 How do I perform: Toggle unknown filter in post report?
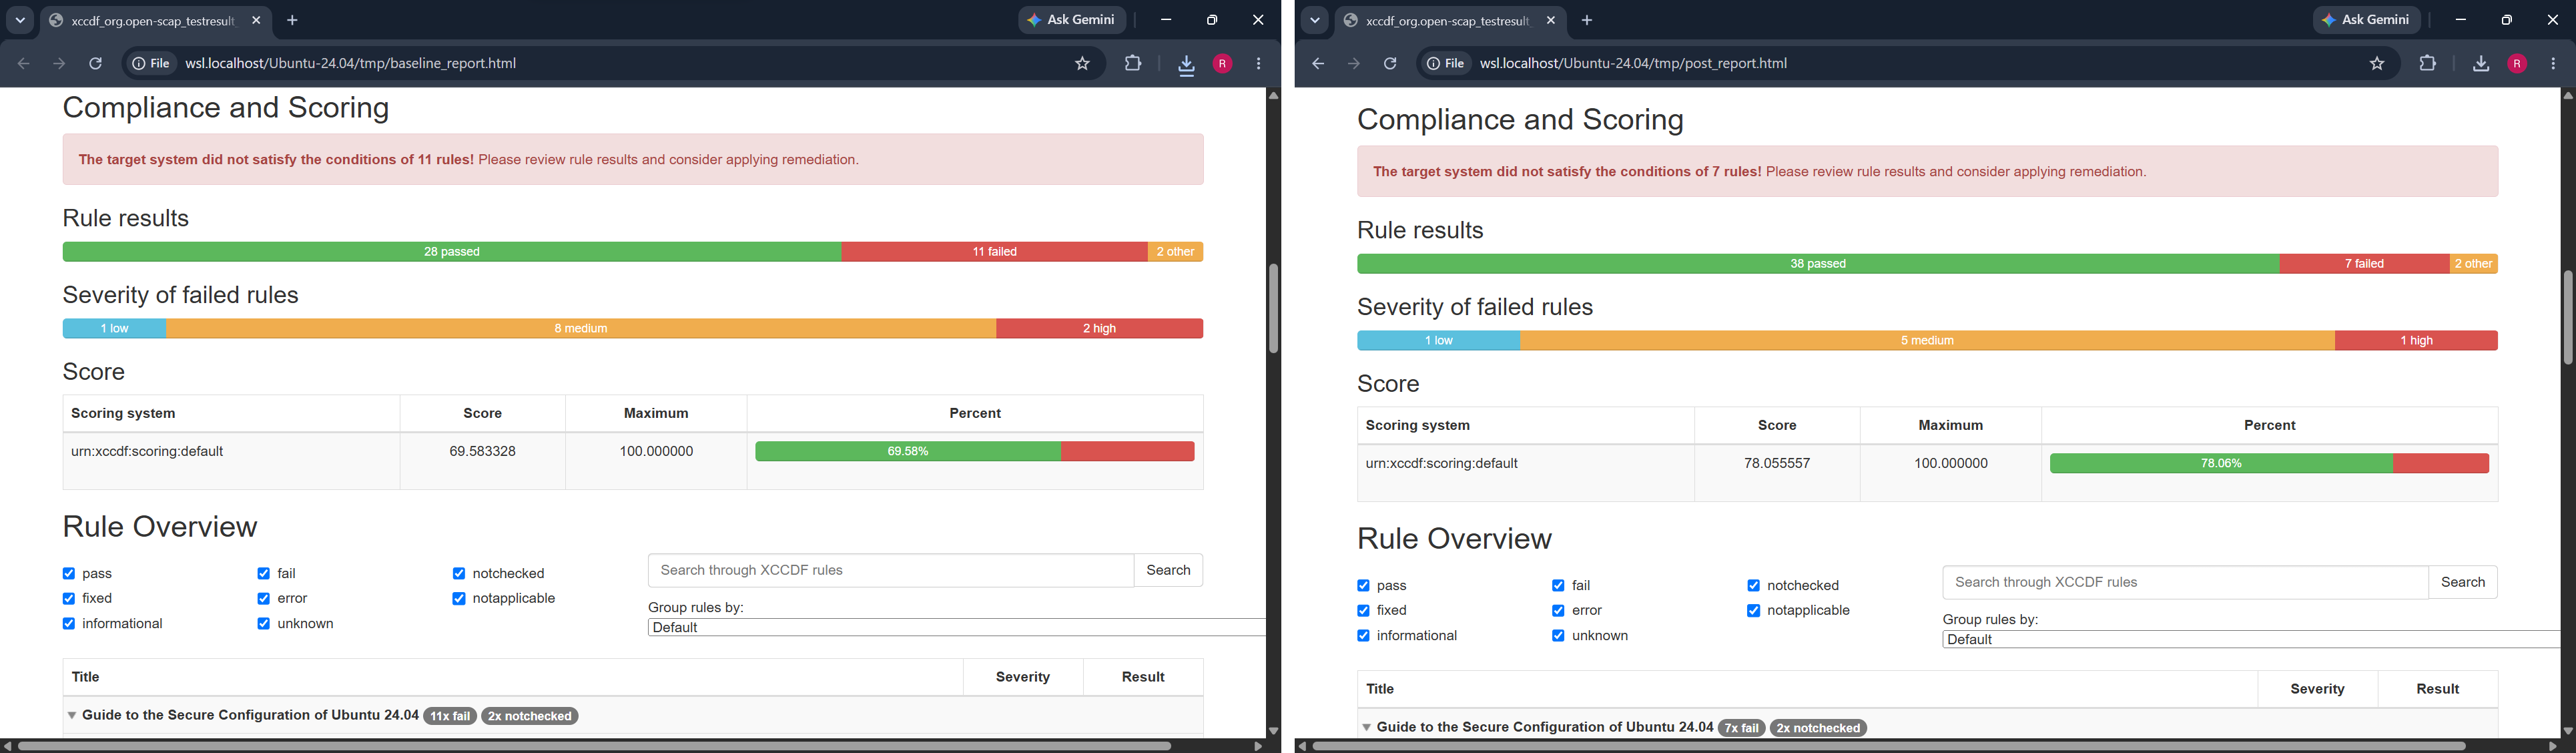[1558, 635]
